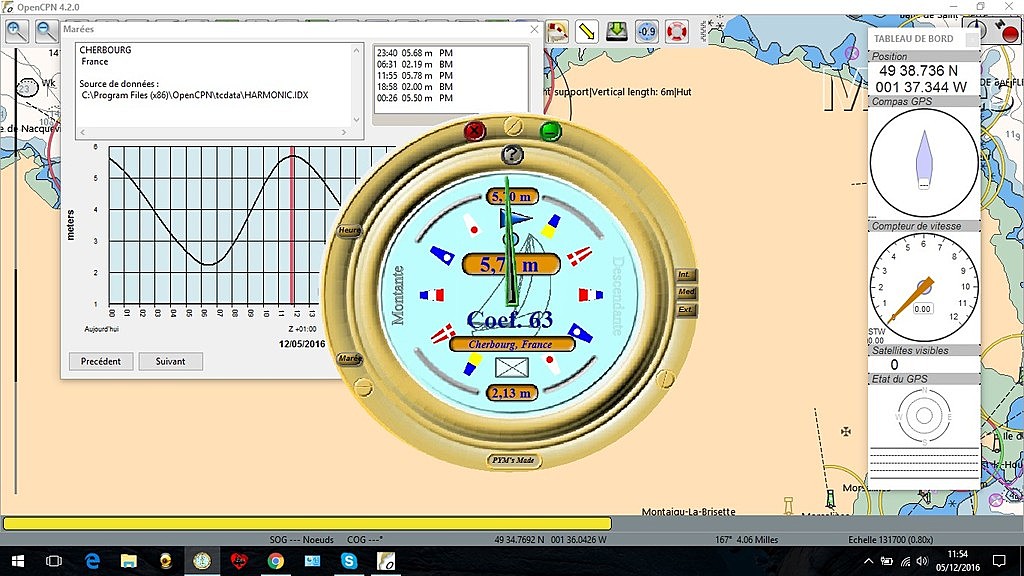Click the envelope icon on tide dial

point(511,368)
